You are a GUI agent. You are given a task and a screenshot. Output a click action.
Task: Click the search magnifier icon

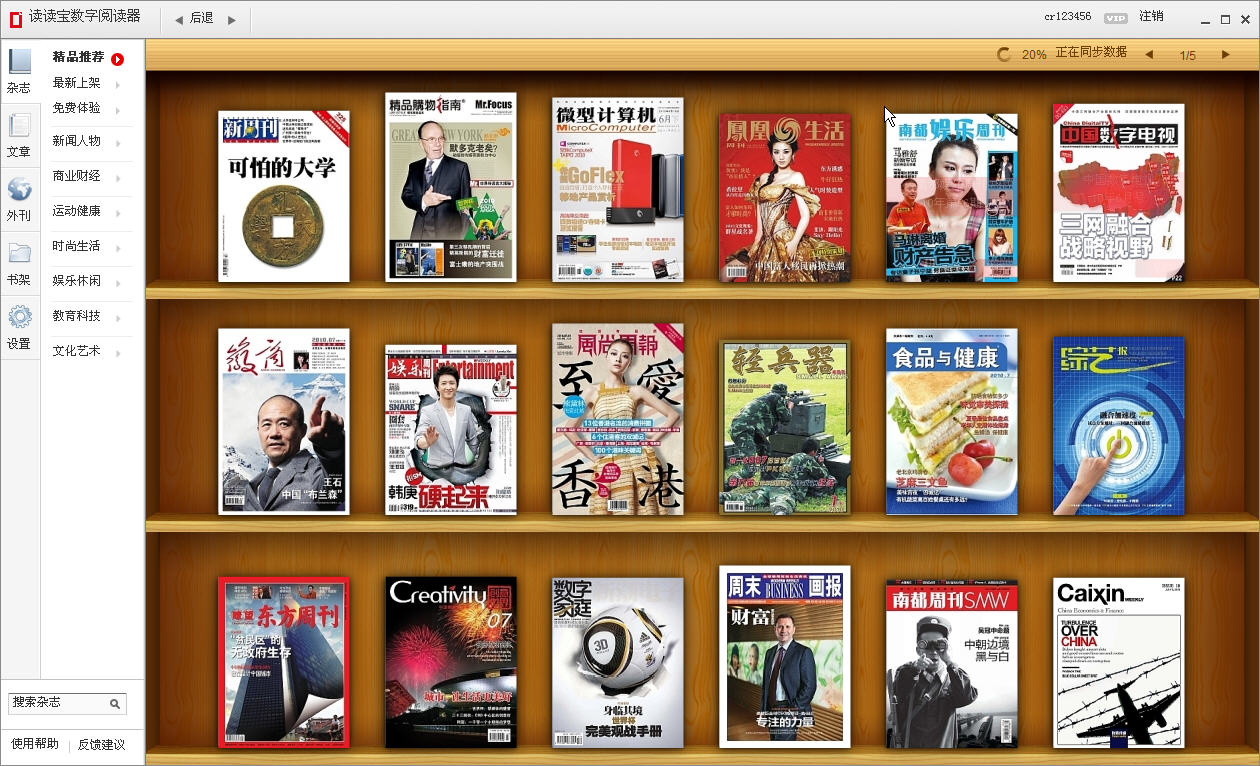(115, 704)
